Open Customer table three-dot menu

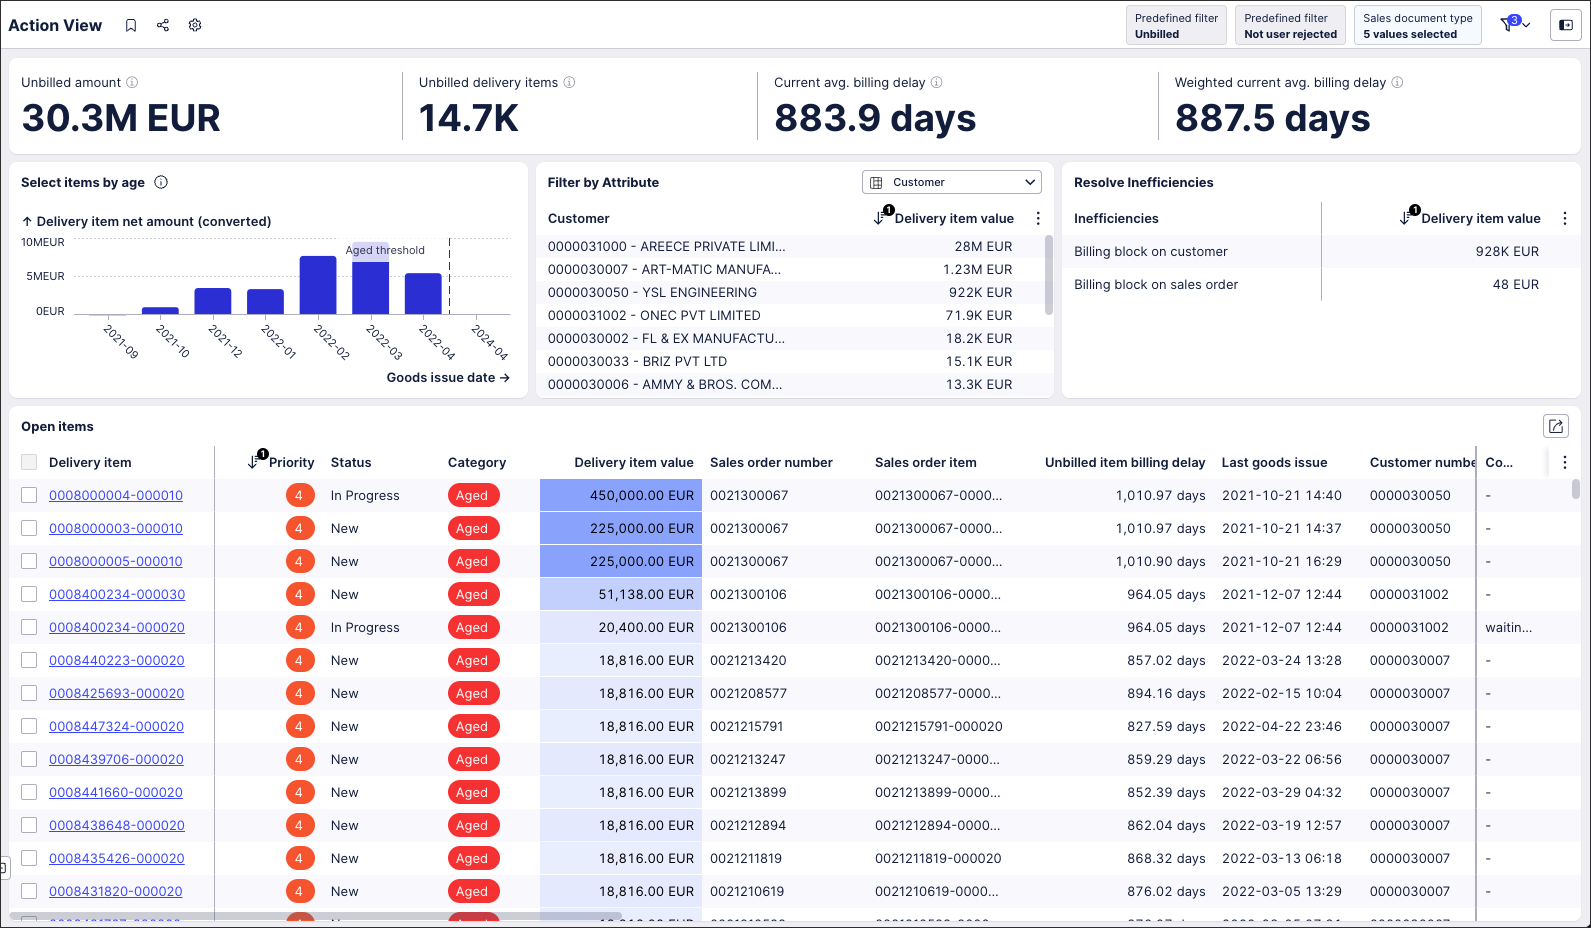coord(1038,218)
